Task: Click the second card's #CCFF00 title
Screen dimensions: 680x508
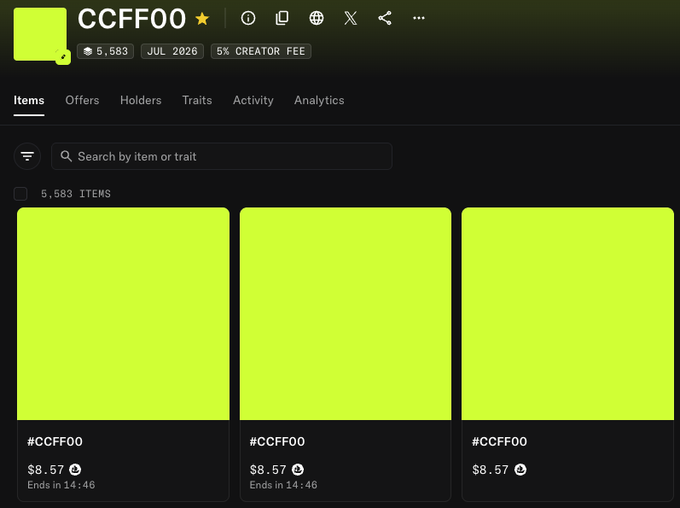Action: pyautogui.click(x=277, y=442)
